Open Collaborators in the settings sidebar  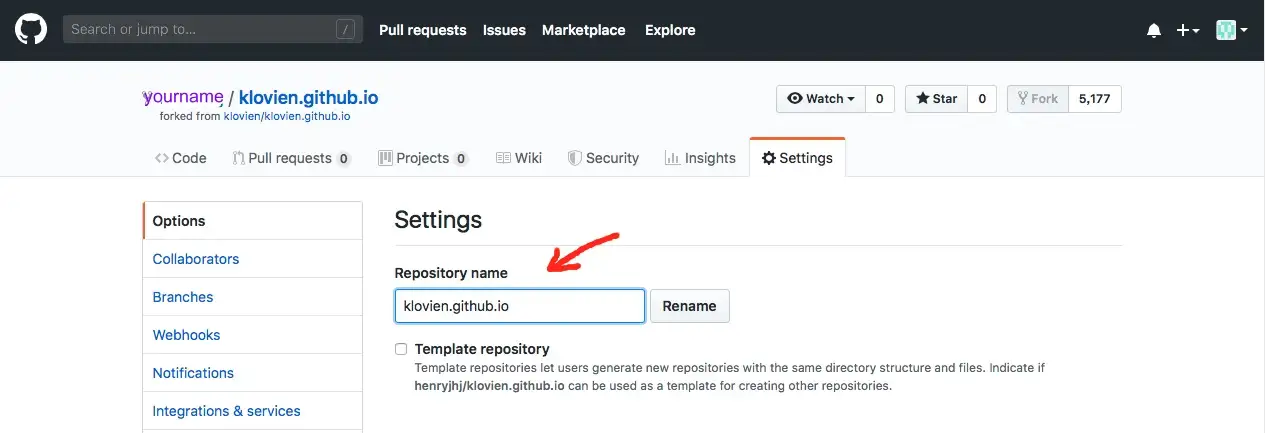click(x=252, y=259)
